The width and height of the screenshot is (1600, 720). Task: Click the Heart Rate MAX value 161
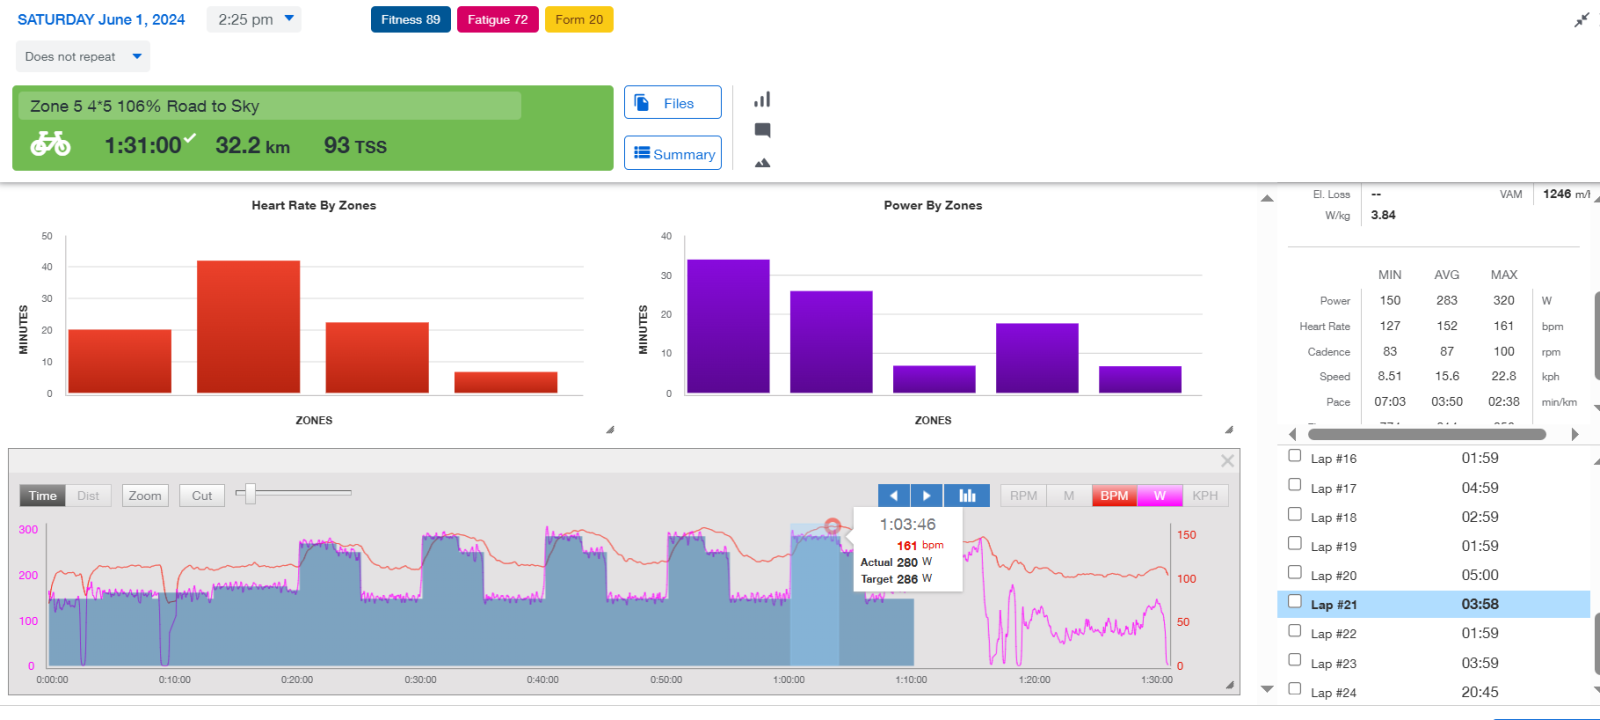click(x=1504, y=326)
